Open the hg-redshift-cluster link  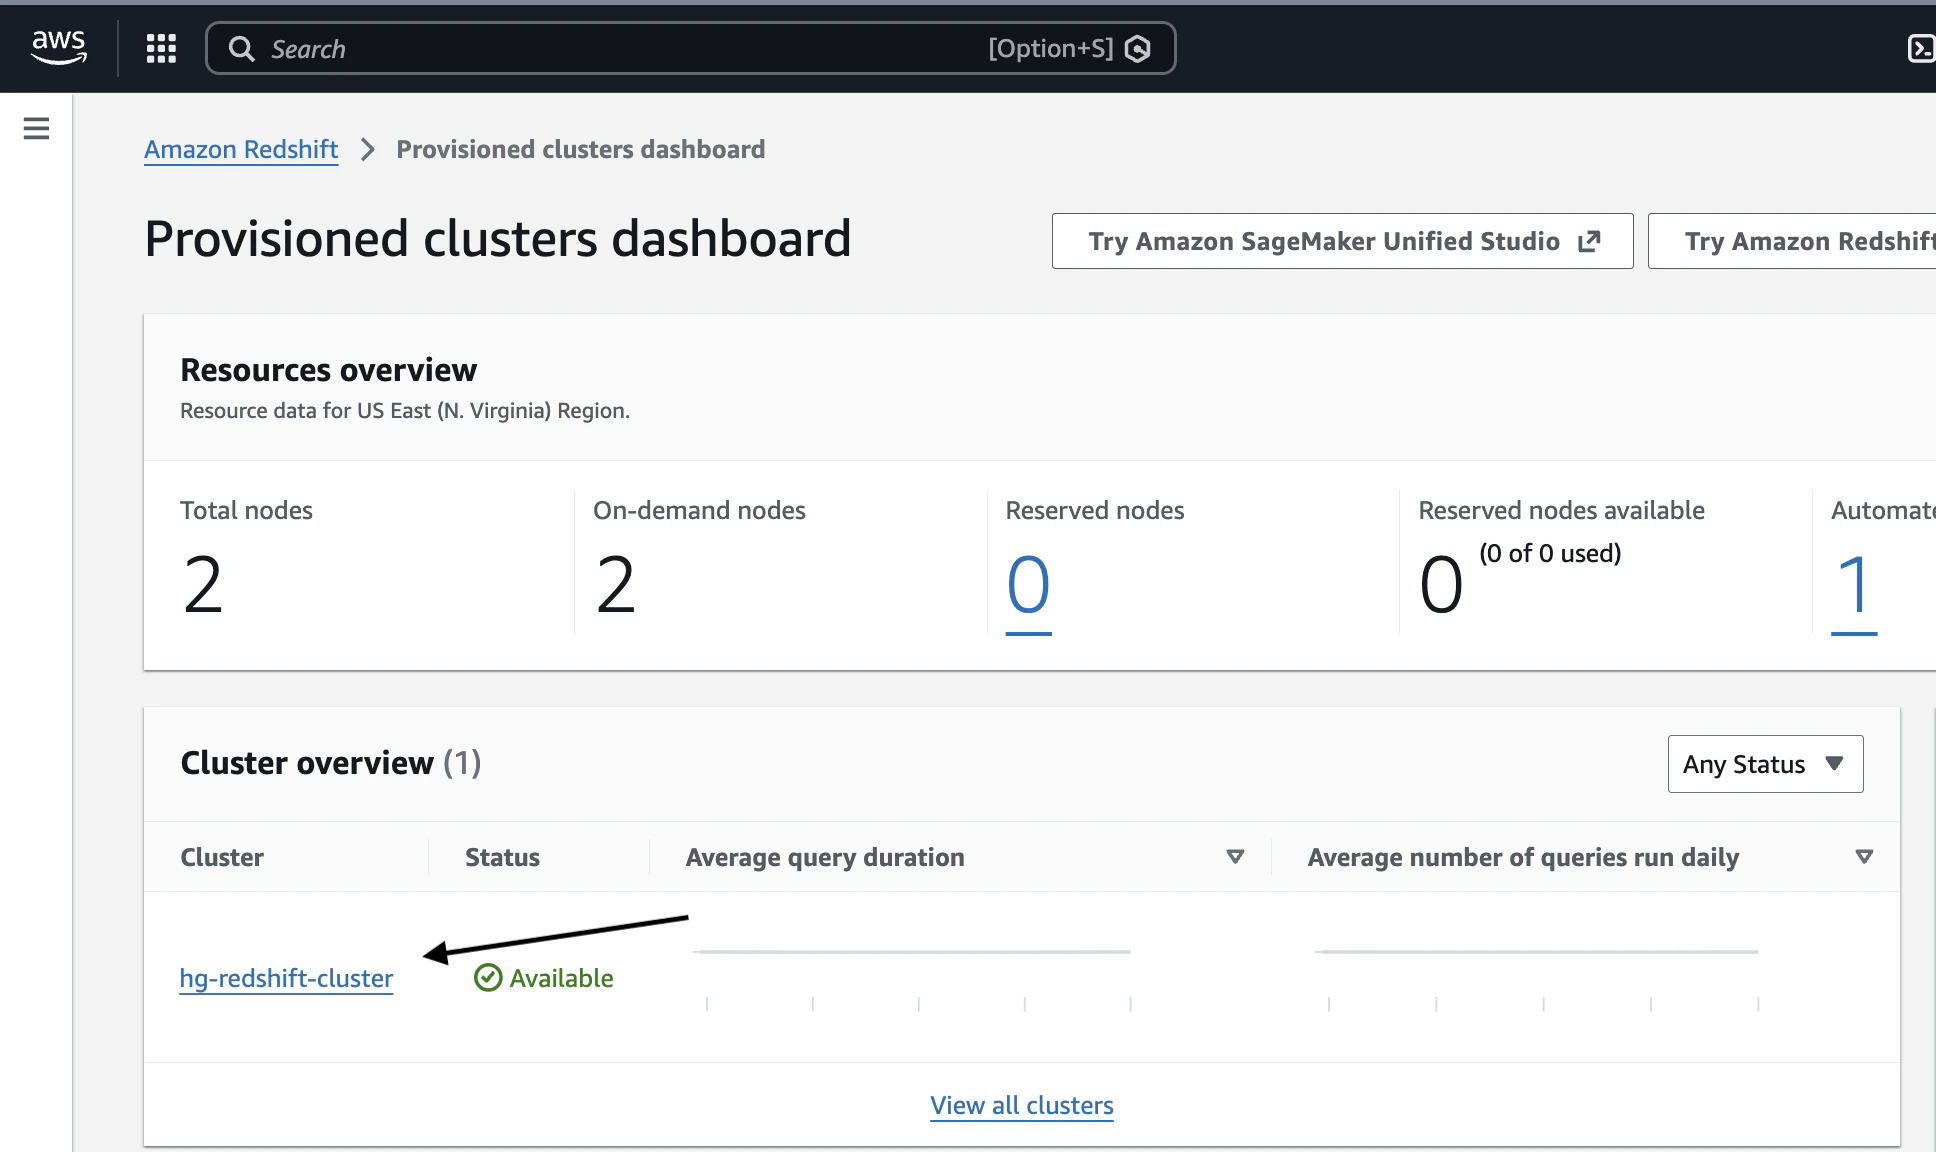286,977
